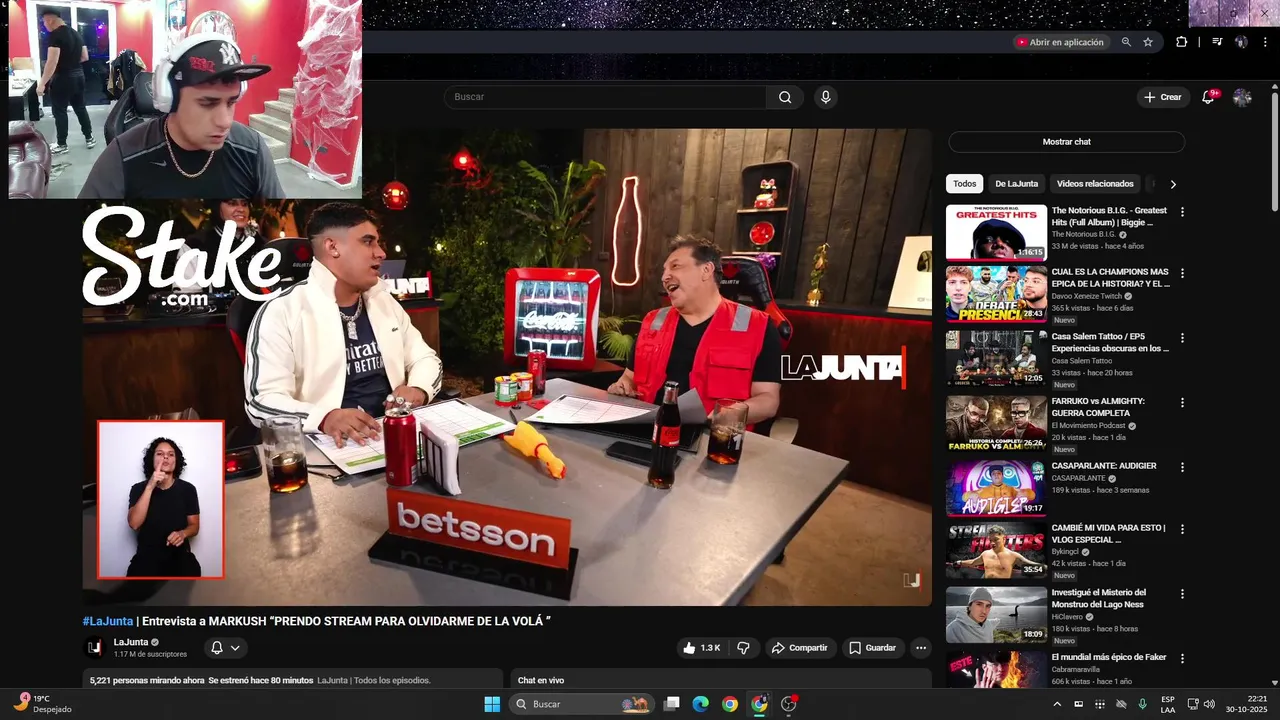Open the Notorious B.I.G. Greatest Hits thumbnail
Viewport: 1280px width, 720px height.
[996, 232]
